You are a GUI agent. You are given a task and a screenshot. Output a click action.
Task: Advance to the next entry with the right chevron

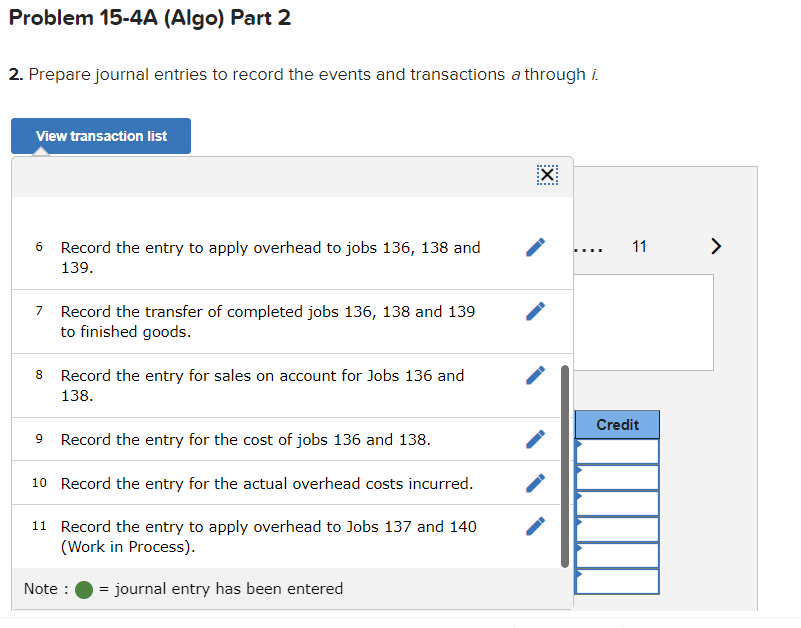coord(716,246)
